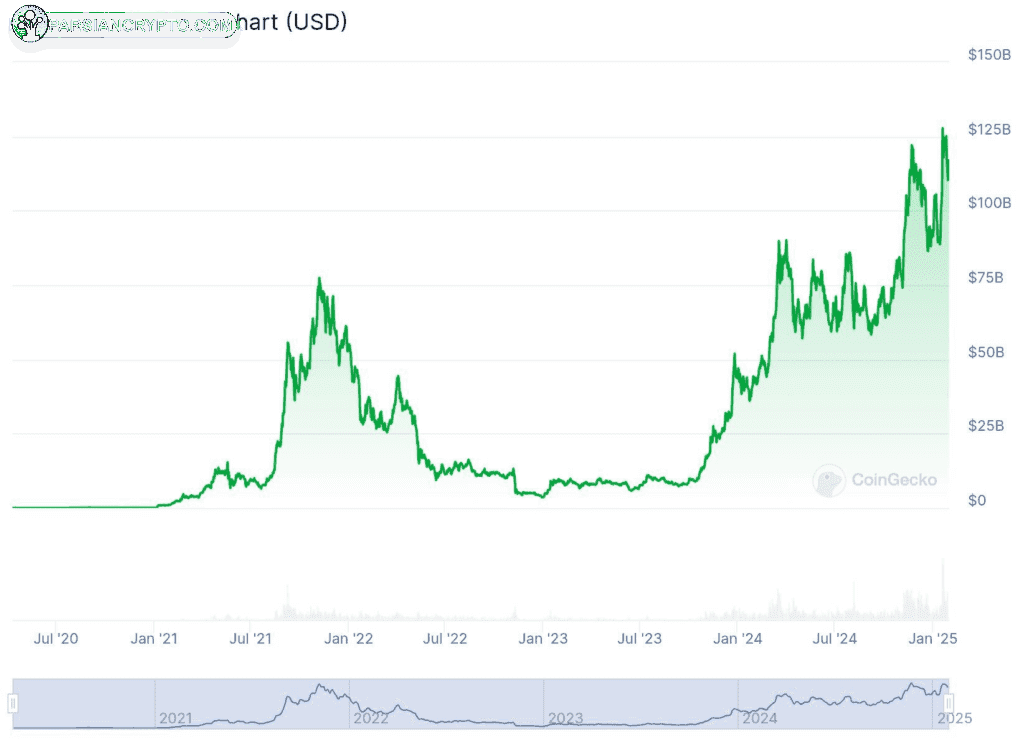
Task: Click the $50B y-axis label
Action: [x=986, y=352]
